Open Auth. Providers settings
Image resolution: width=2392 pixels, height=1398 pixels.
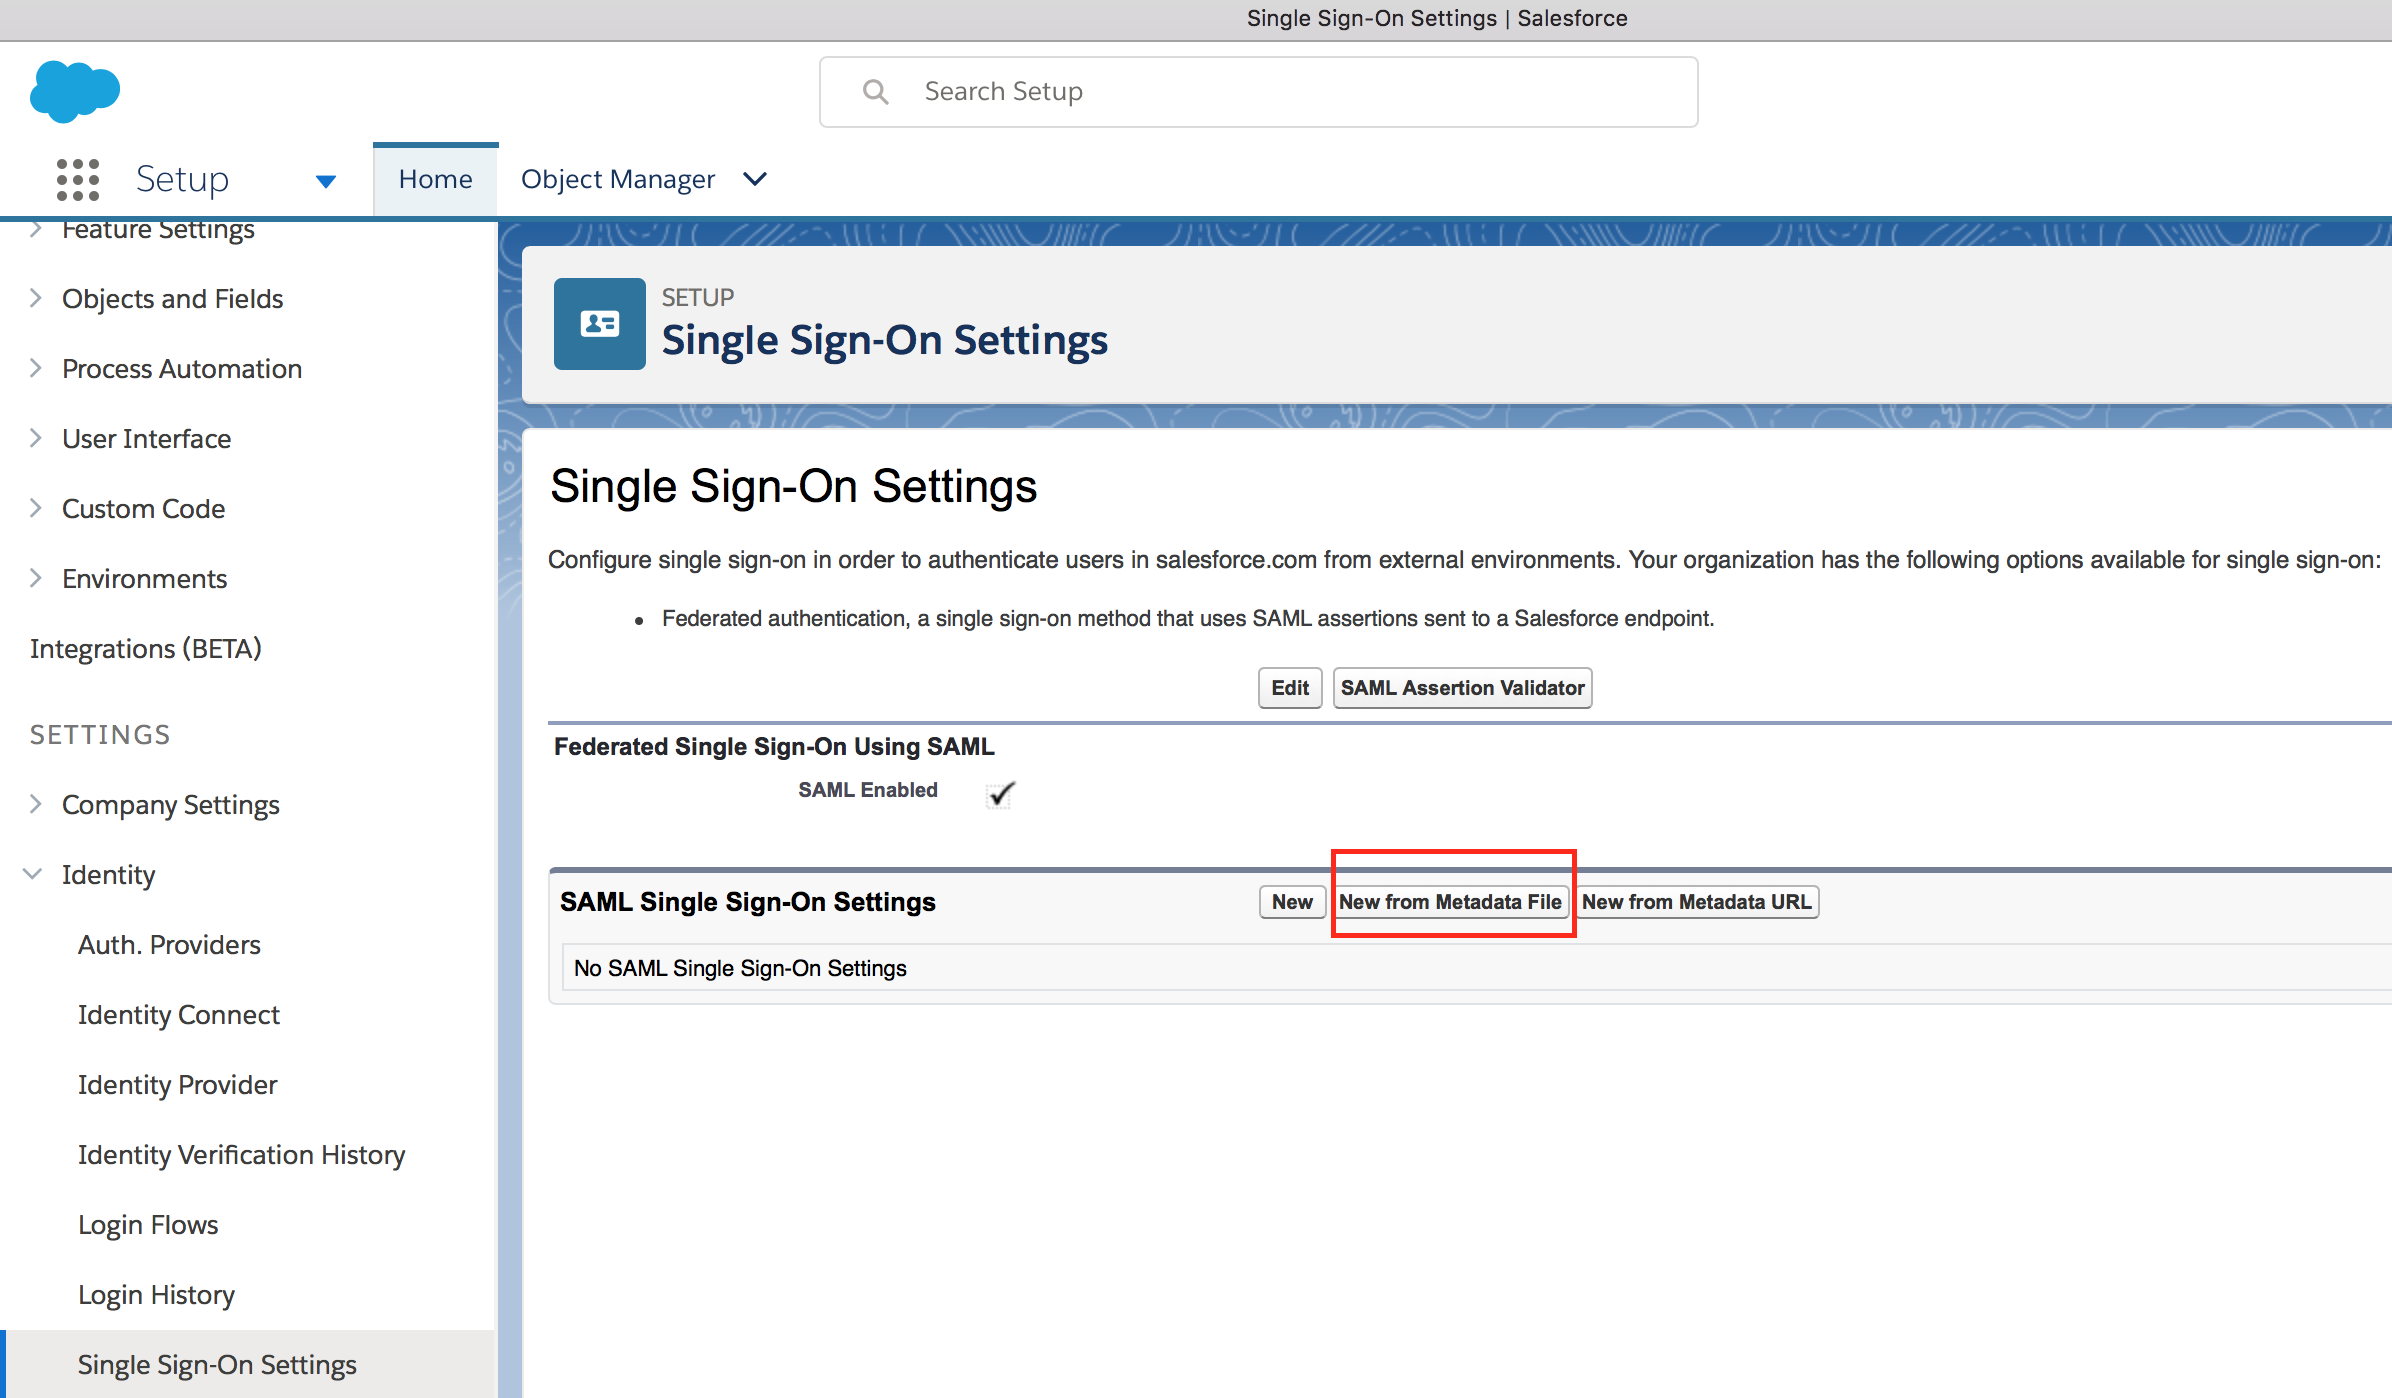[x=169, y=944]
